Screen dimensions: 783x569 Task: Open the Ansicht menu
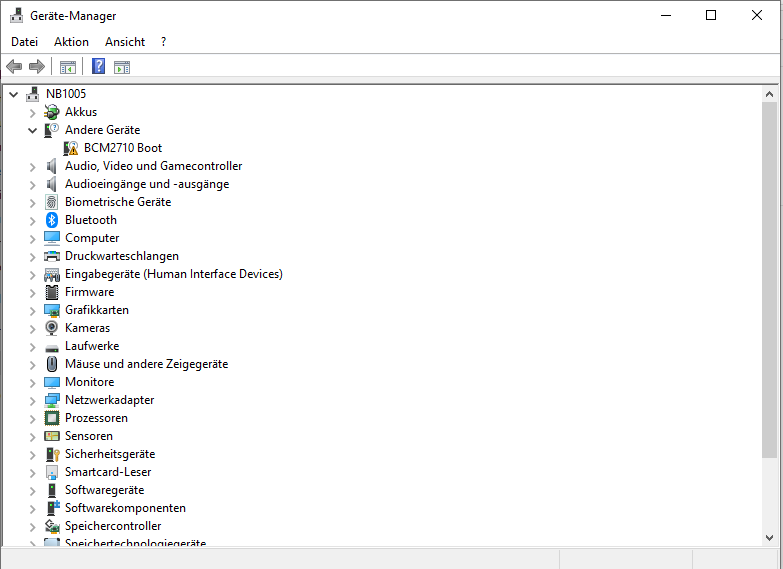pyautogui.click(x=125, y=42)
